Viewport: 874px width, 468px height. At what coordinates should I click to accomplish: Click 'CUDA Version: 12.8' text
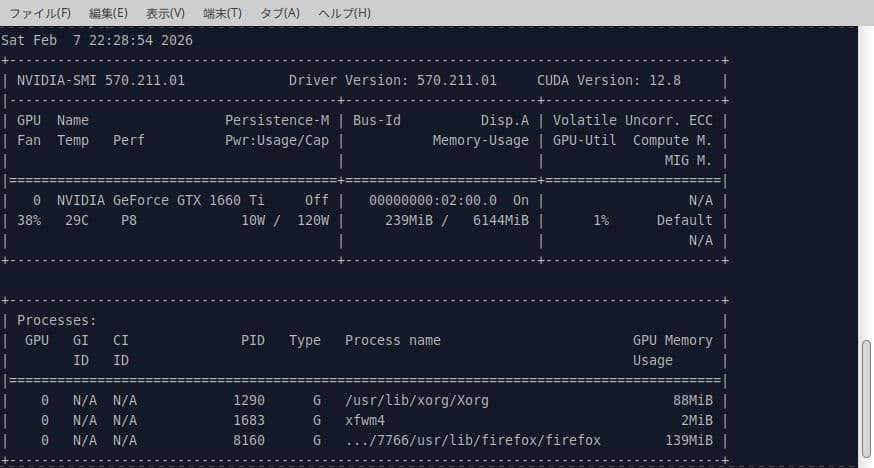[609, 80]
